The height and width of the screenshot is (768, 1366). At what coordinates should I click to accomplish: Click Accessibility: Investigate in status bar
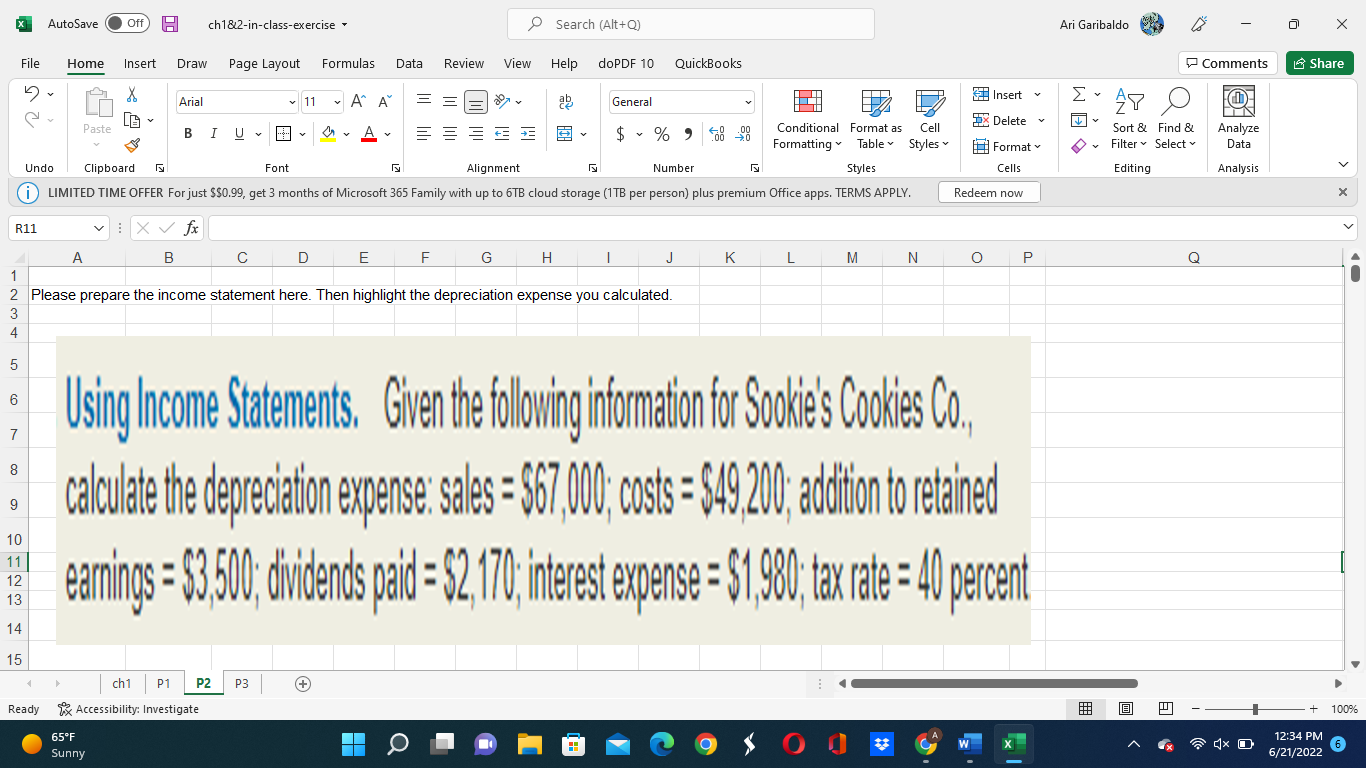click(128, 709)
